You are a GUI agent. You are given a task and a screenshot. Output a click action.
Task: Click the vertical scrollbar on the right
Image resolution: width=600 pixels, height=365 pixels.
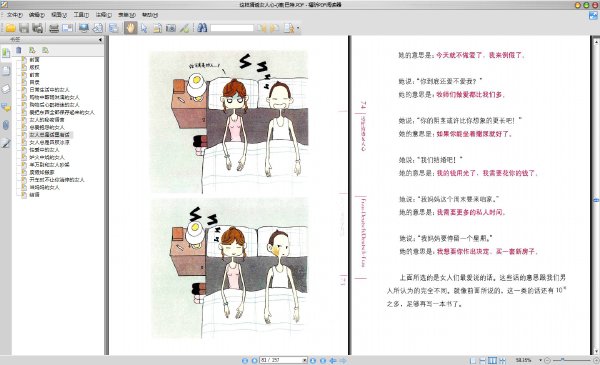click(596, 195)
